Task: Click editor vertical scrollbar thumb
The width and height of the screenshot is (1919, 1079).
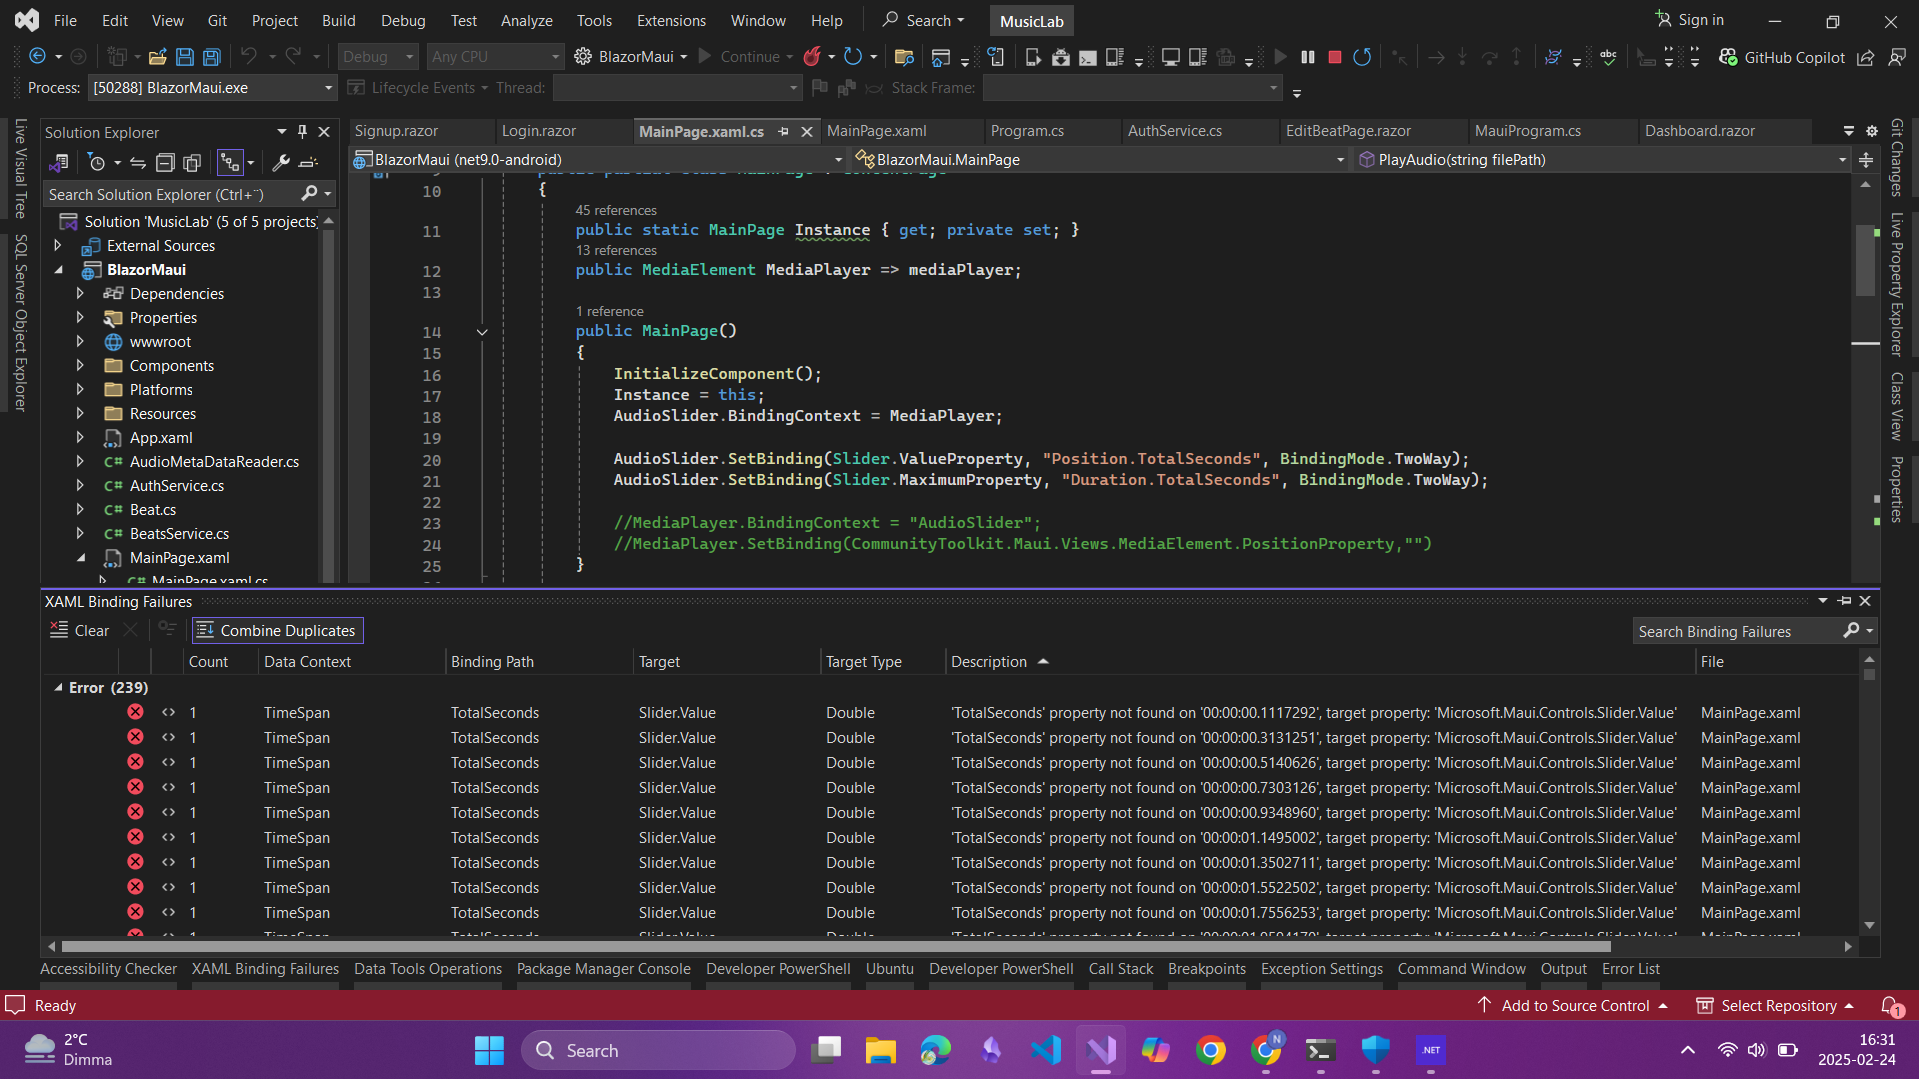Action: (1866, 258)
